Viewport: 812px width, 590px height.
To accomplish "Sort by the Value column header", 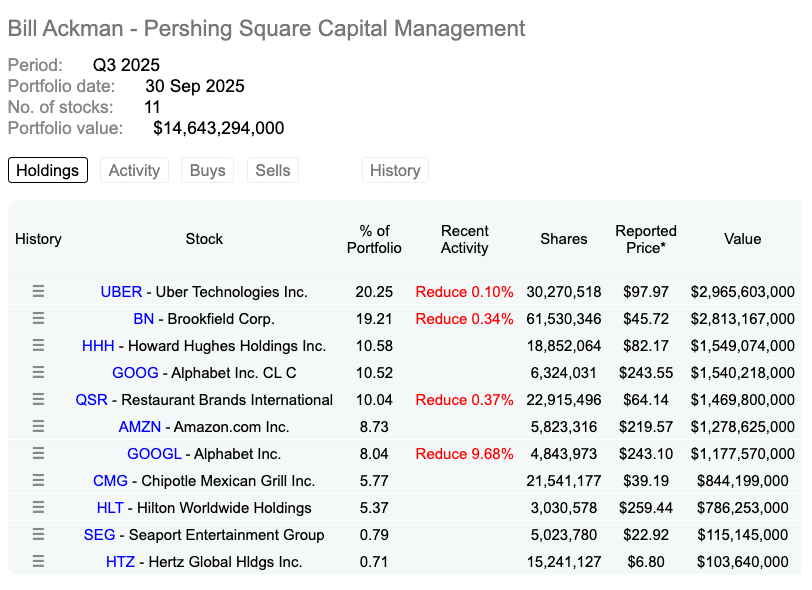I will click(x=742, y=239).
